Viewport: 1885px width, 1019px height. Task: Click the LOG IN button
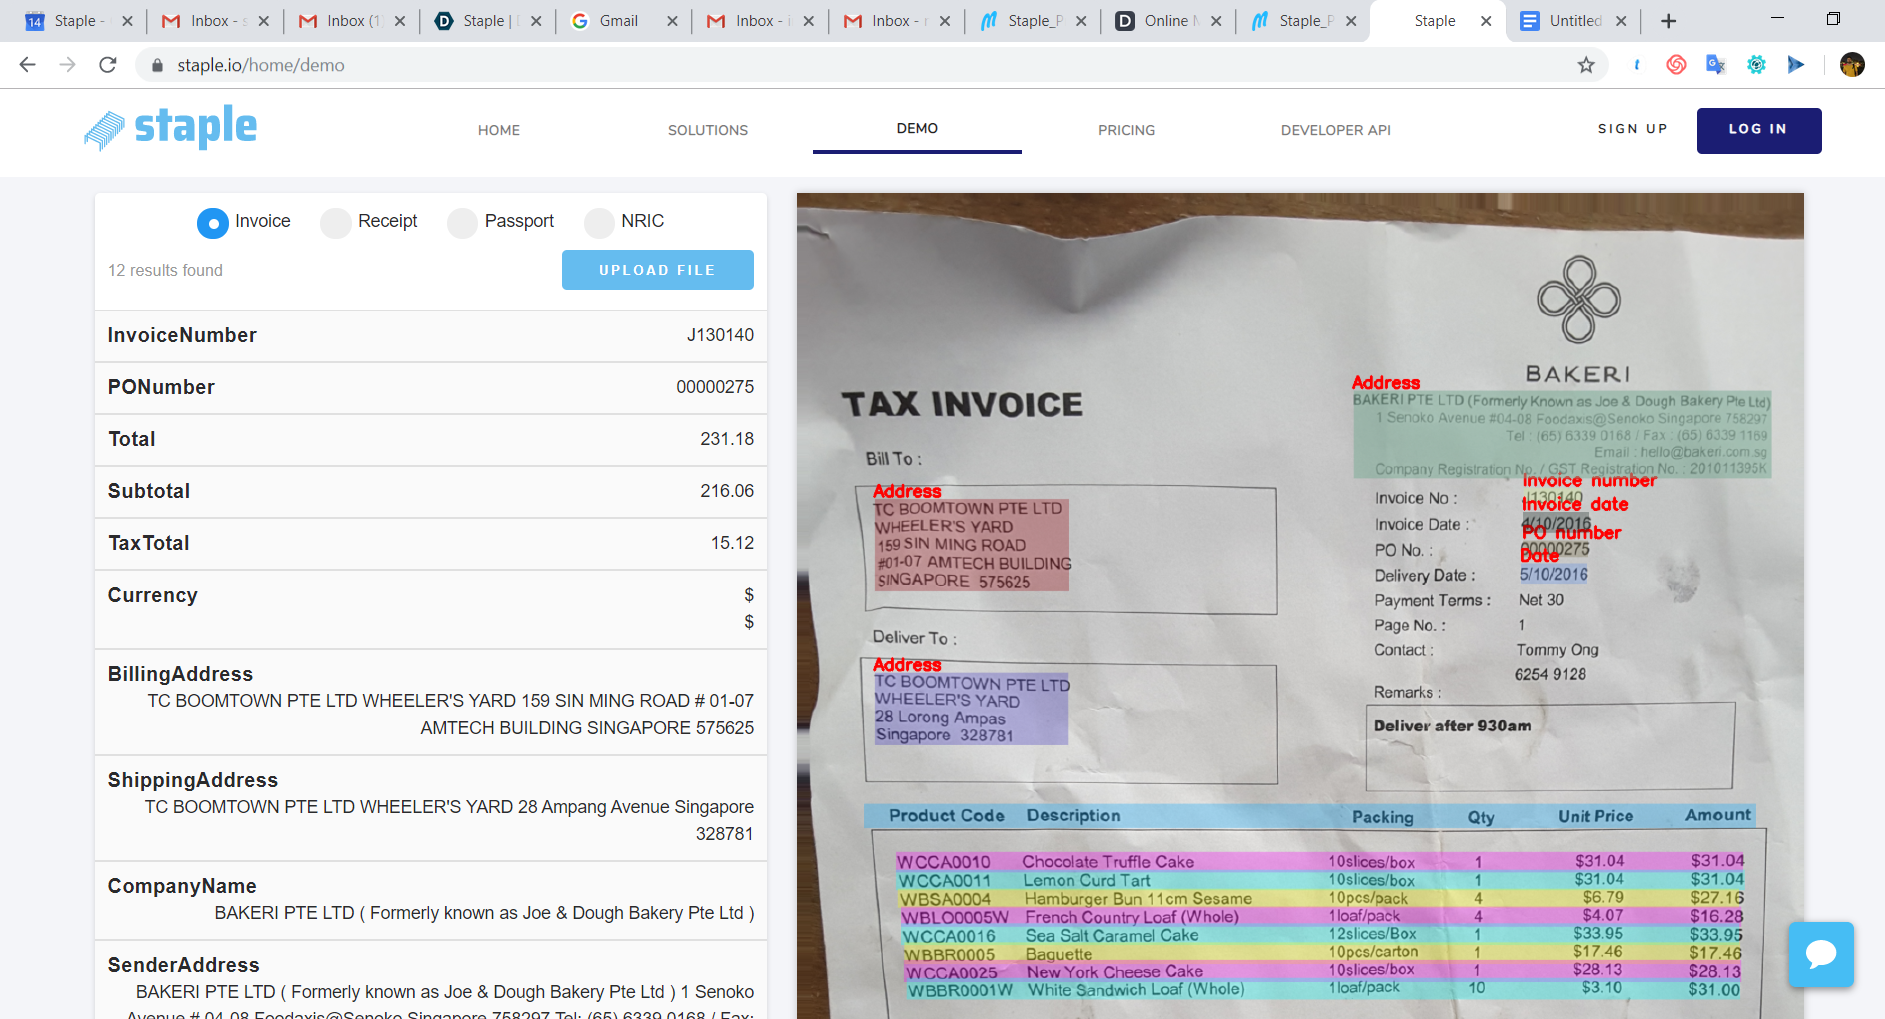(x=1759, y=131)
